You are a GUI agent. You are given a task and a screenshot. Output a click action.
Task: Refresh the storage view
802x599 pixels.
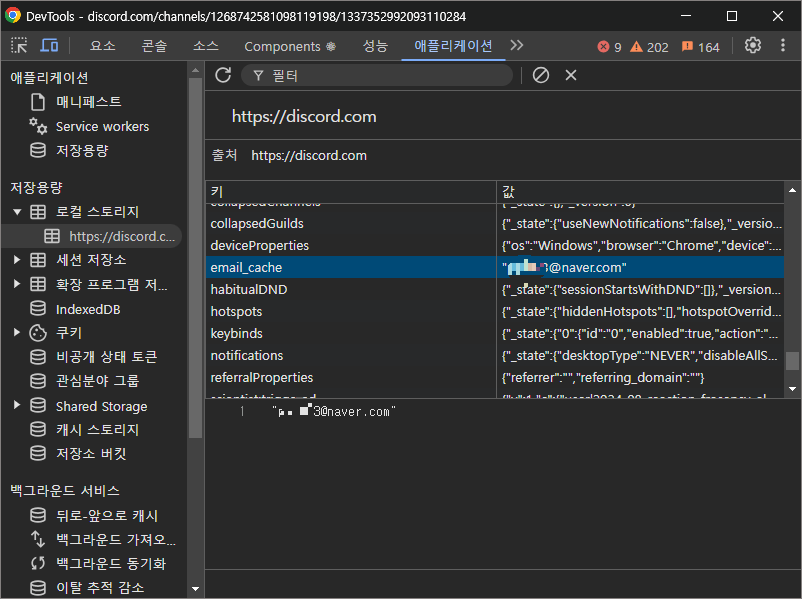coord(223,75)
